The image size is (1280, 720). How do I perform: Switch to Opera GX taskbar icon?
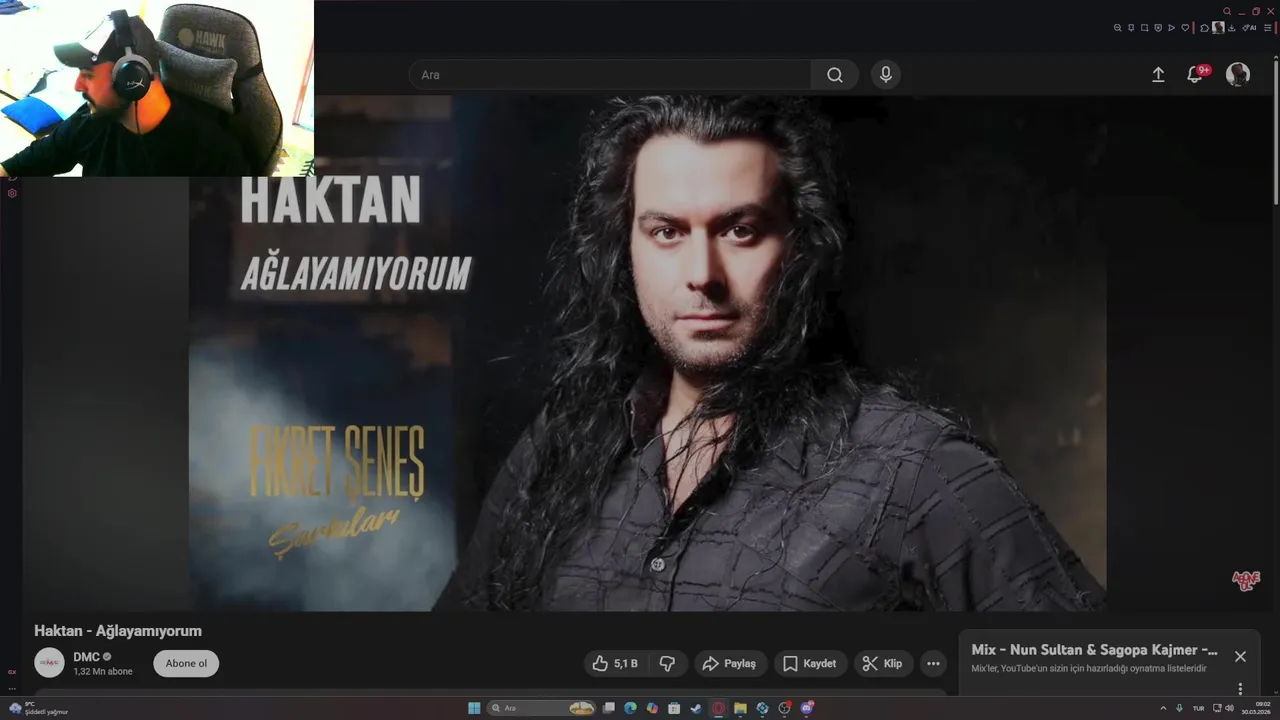pyautogui.click(x=718, y=708)
